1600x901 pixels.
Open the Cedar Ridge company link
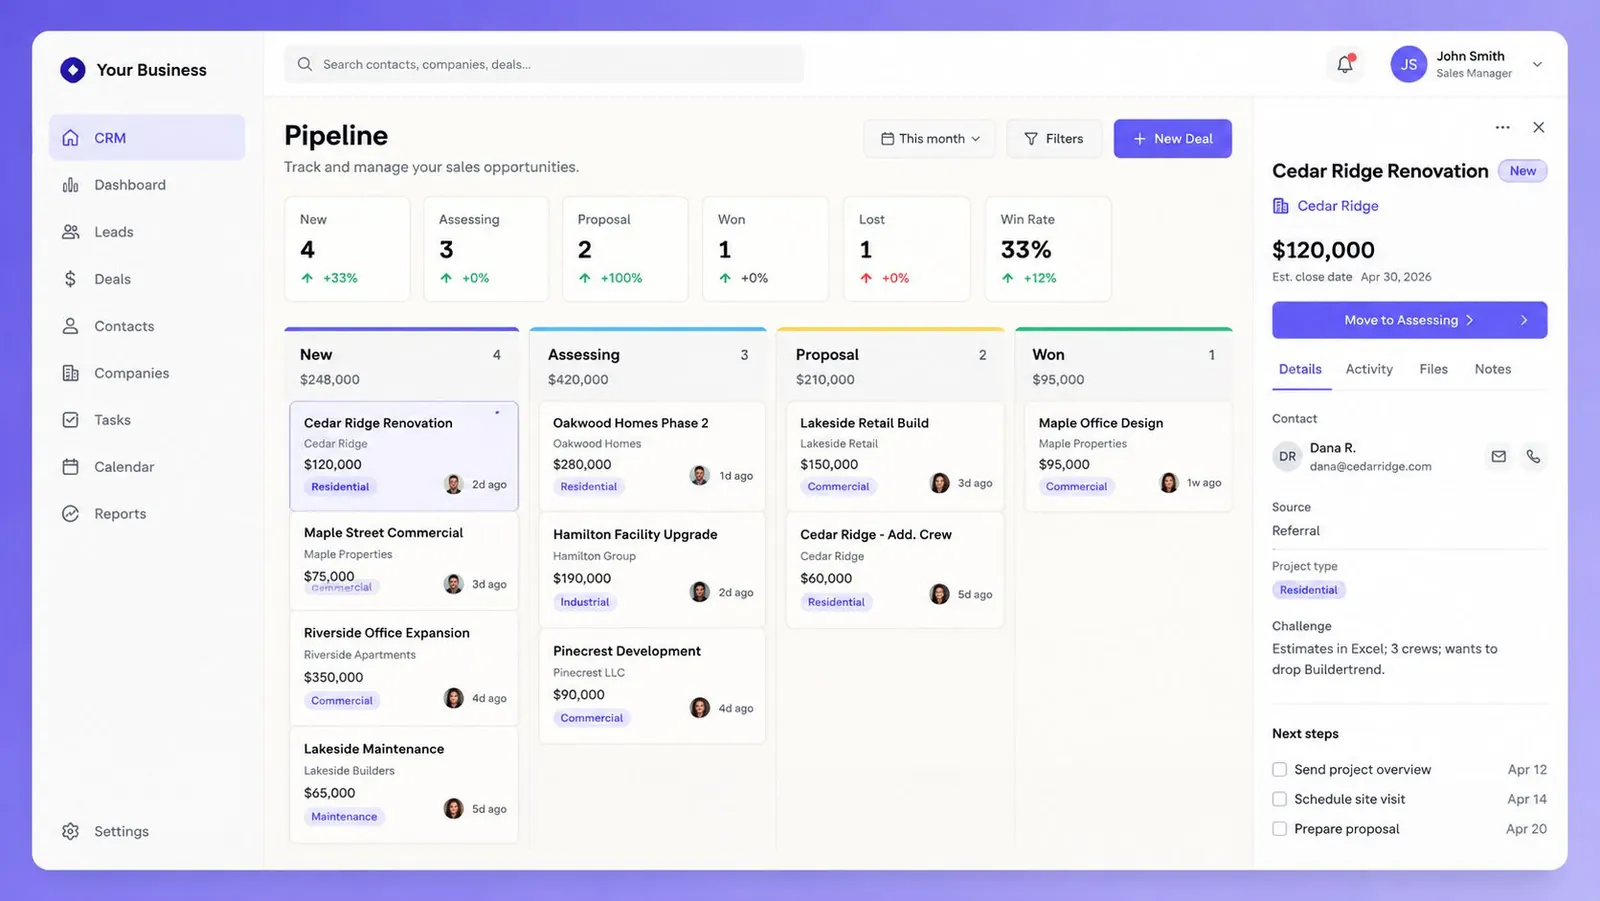[1338, 206]
